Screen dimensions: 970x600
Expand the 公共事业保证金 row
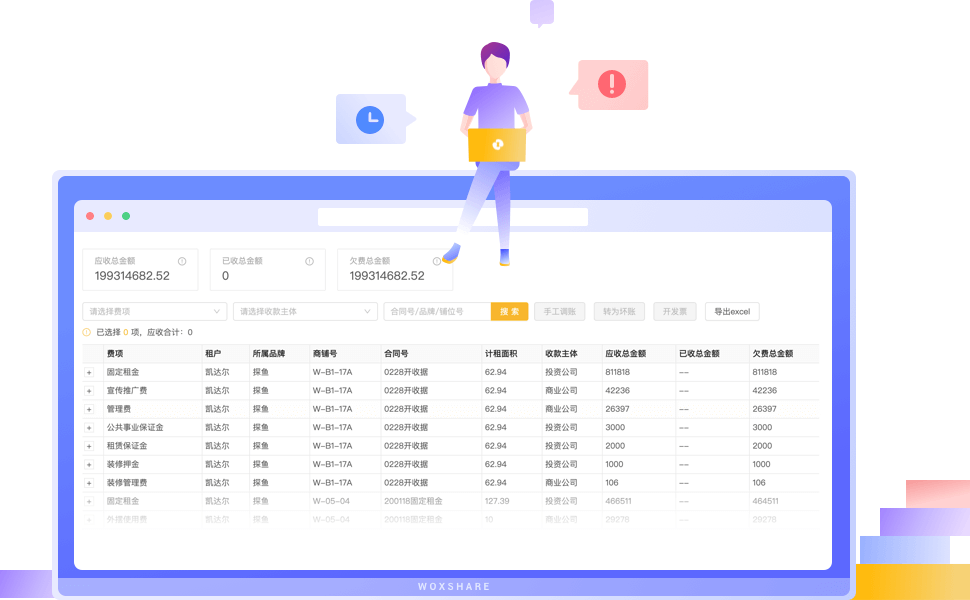point(88,428)
